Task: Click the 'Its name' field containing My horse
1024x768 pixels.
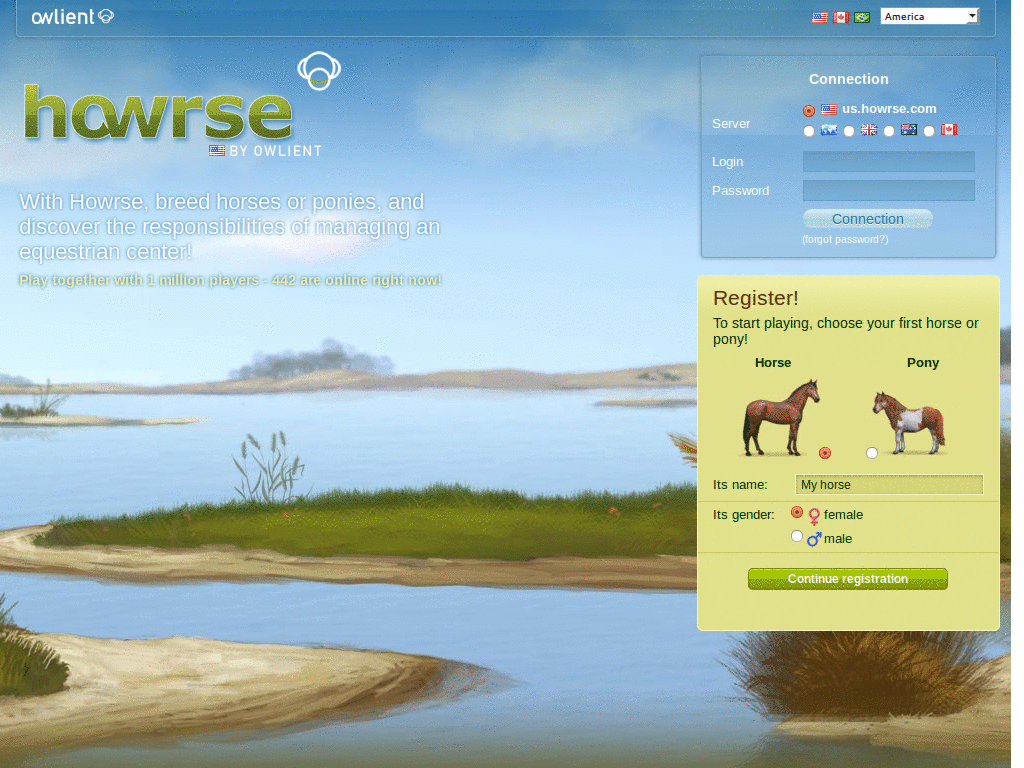Action: (x=889, y=485)
